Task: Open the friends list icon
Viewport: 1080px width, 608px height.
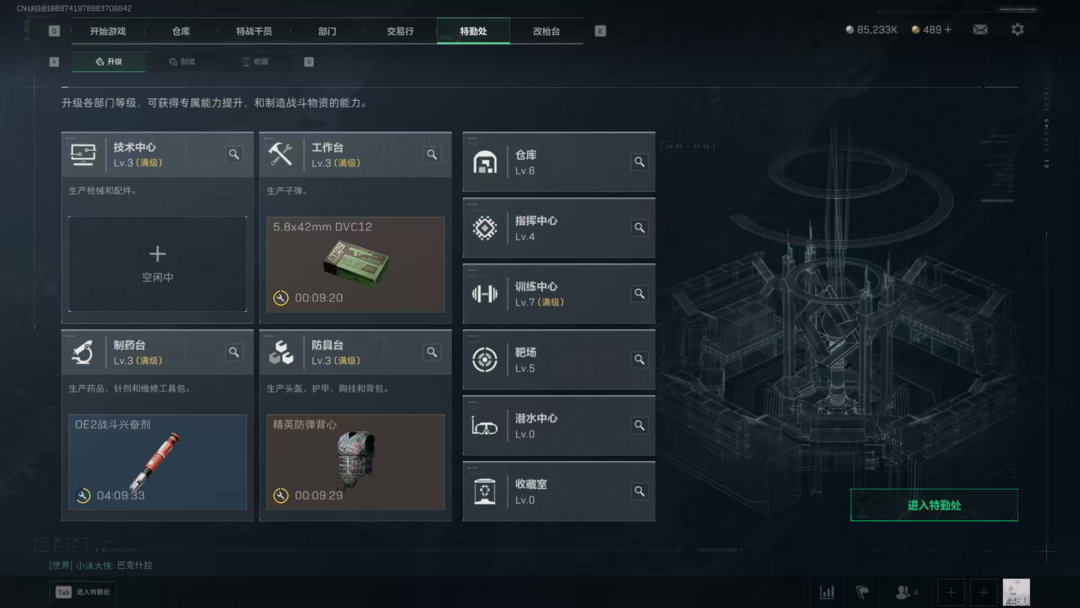Action: point(906,591)
